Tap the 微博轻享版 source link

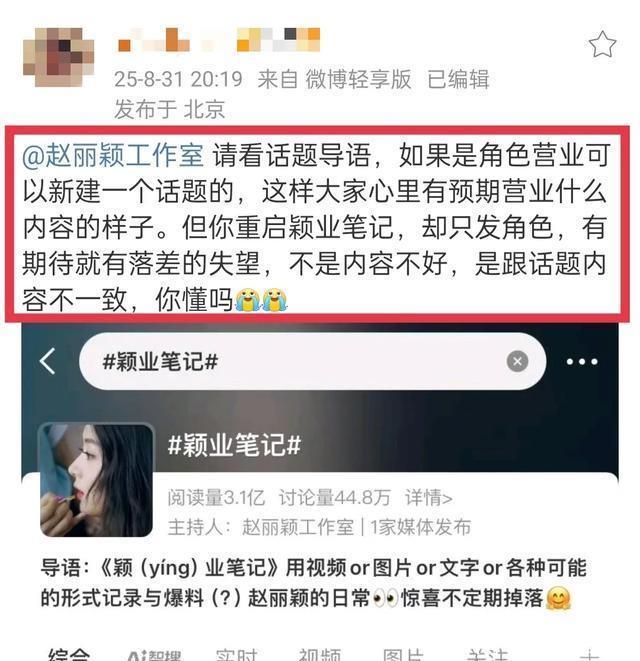point(358,79)
